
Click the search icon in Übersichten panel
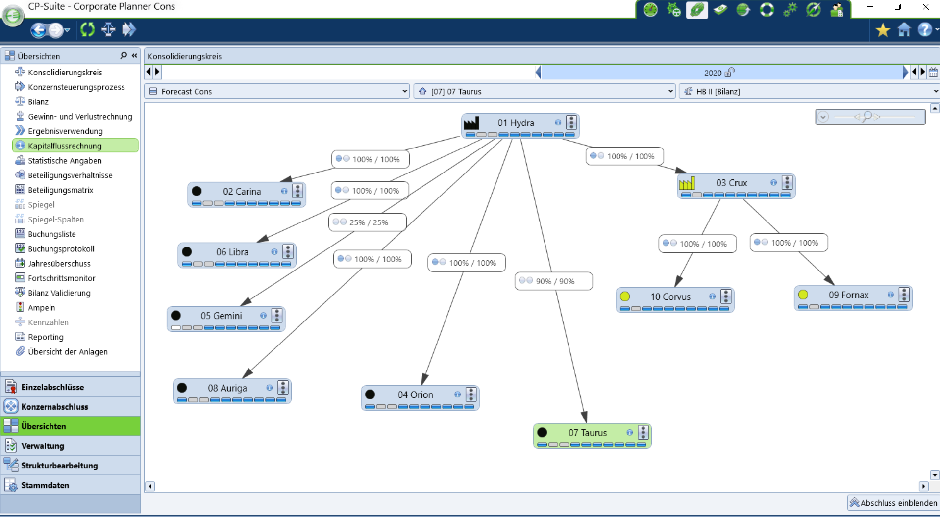(123, 55)
